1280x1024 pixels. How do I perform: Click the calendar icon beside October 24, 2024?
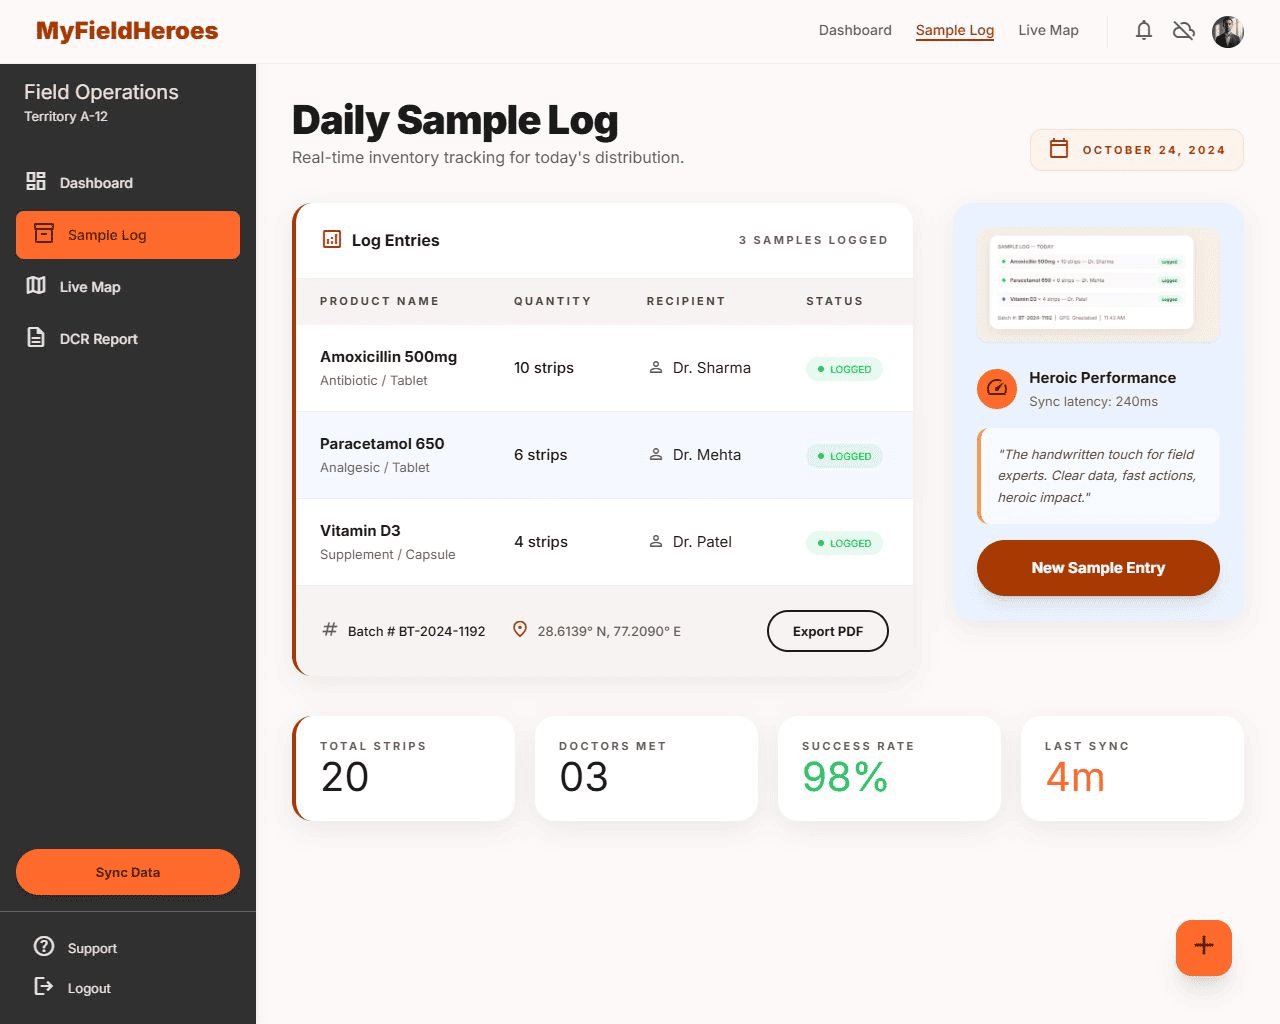1059,148
